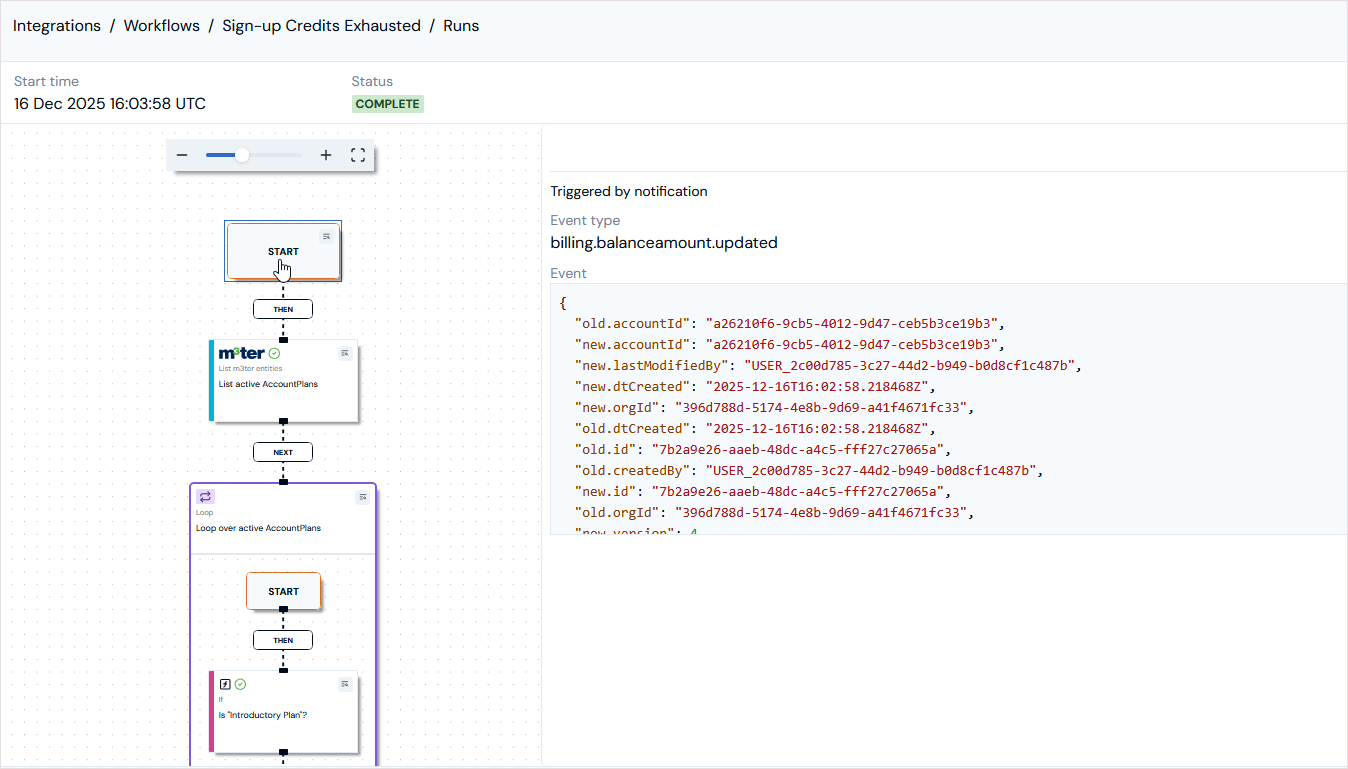The height and width of the screenshot is (769, 1348).
Task: Open details icon on top START node
Action: 326,236
